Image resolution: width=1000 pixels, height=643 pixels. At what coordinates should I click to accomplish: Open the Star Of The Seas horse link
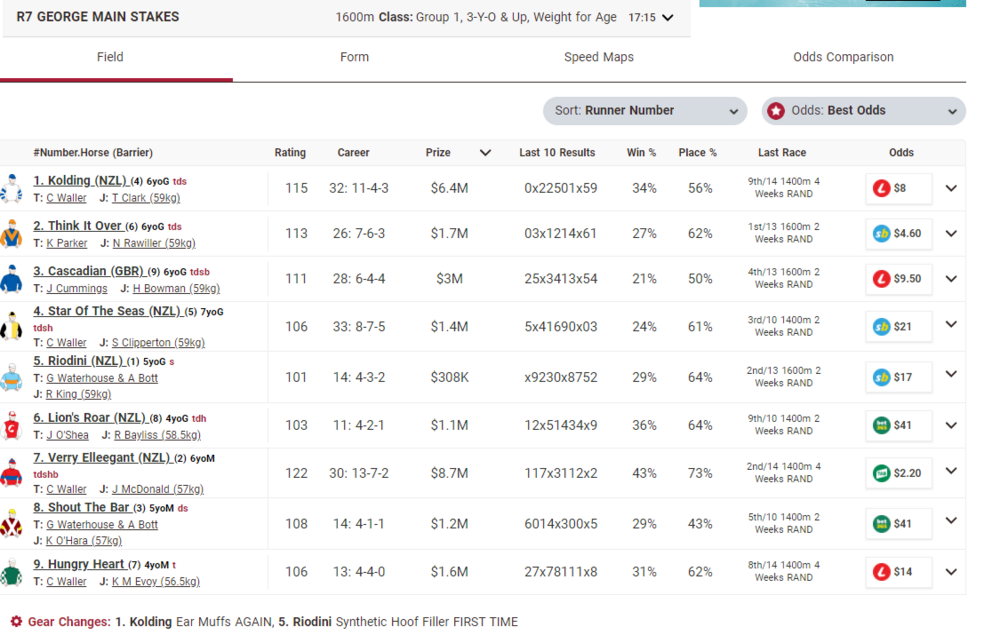(107, 312)
